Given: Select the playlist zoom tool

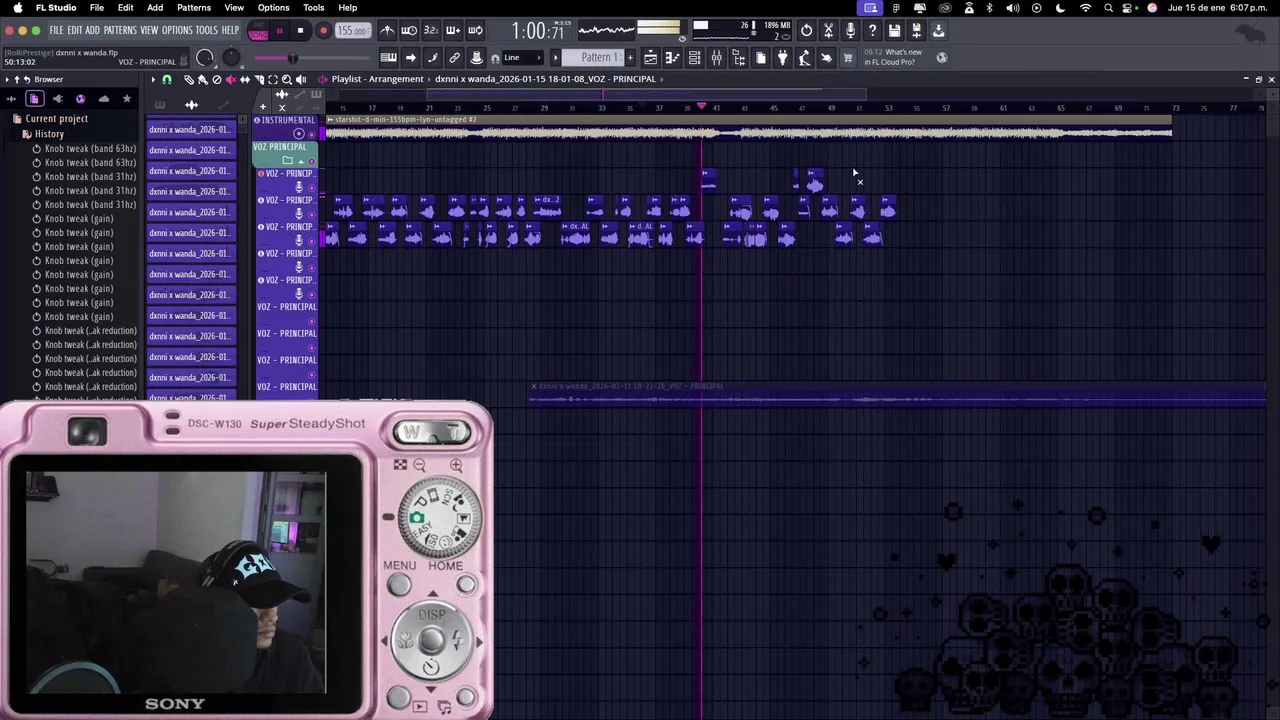Looking at the screenshot, I should [x=286, y=79].
